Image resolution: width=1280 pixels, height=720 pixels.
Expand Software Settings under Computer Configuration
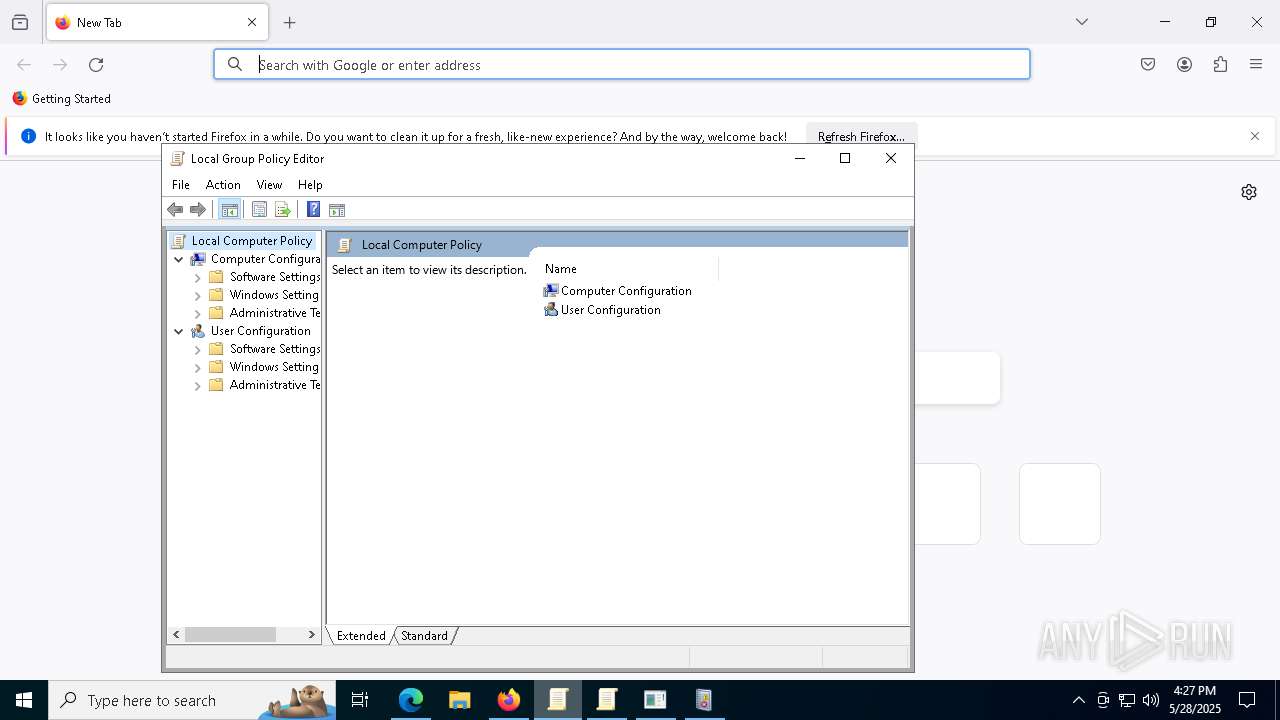point(198,277)
